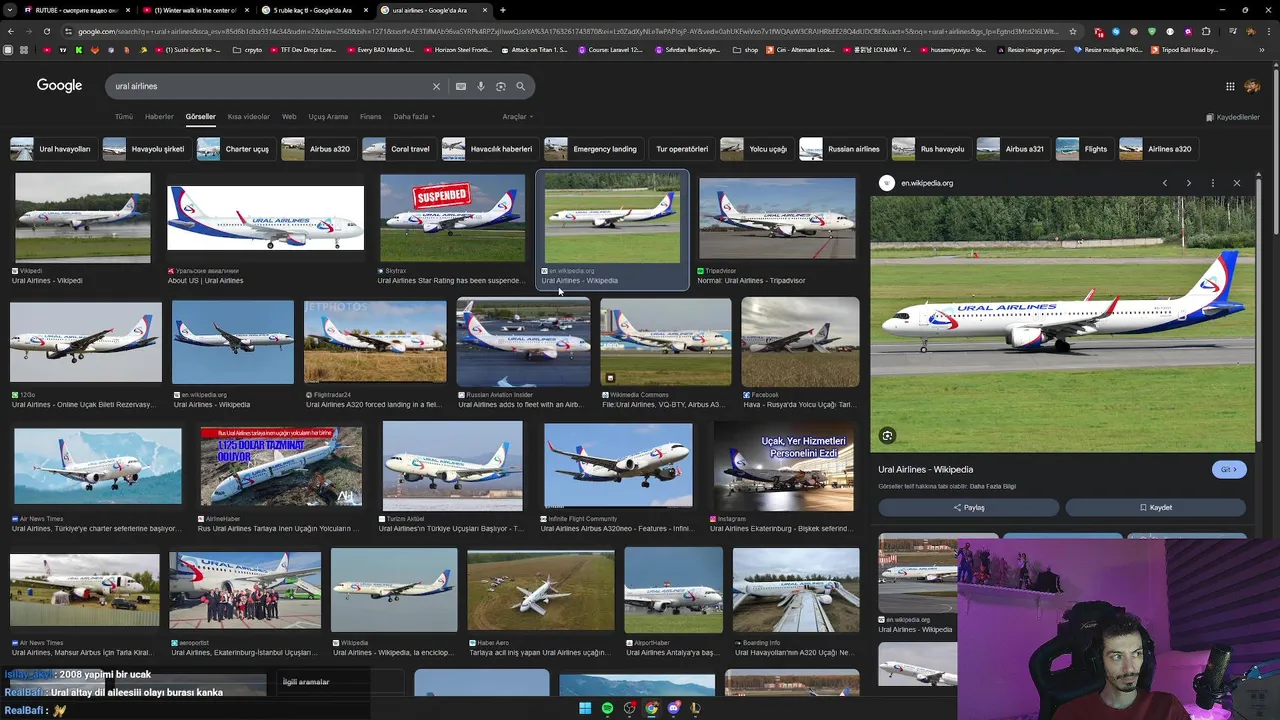Expand the Araçlar tools dropdown

[517, 117]
